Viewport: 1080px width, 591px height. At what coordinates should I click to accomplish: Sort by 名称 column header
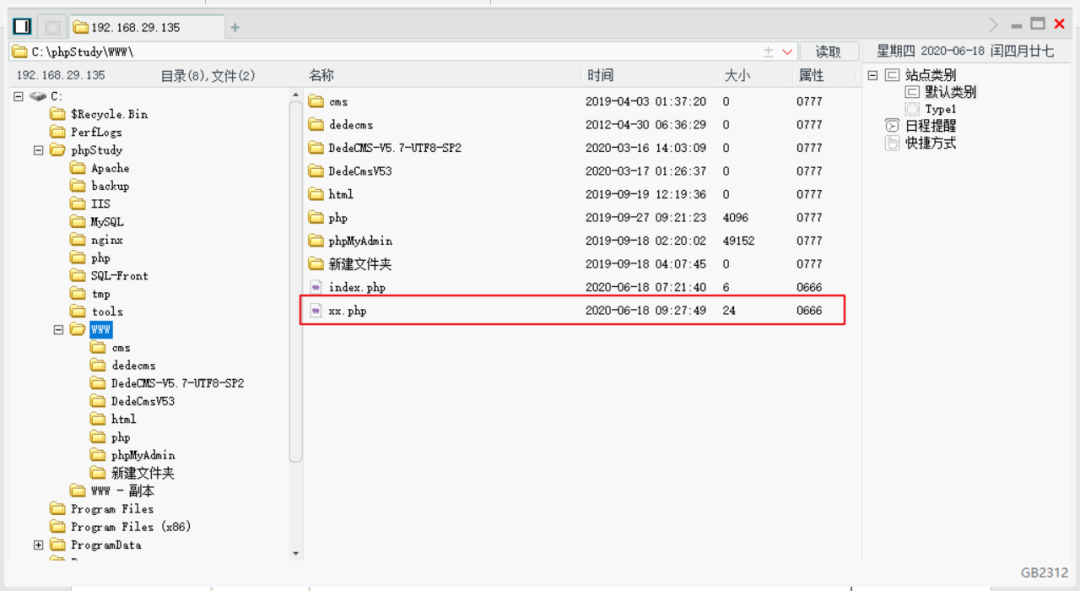322,75
